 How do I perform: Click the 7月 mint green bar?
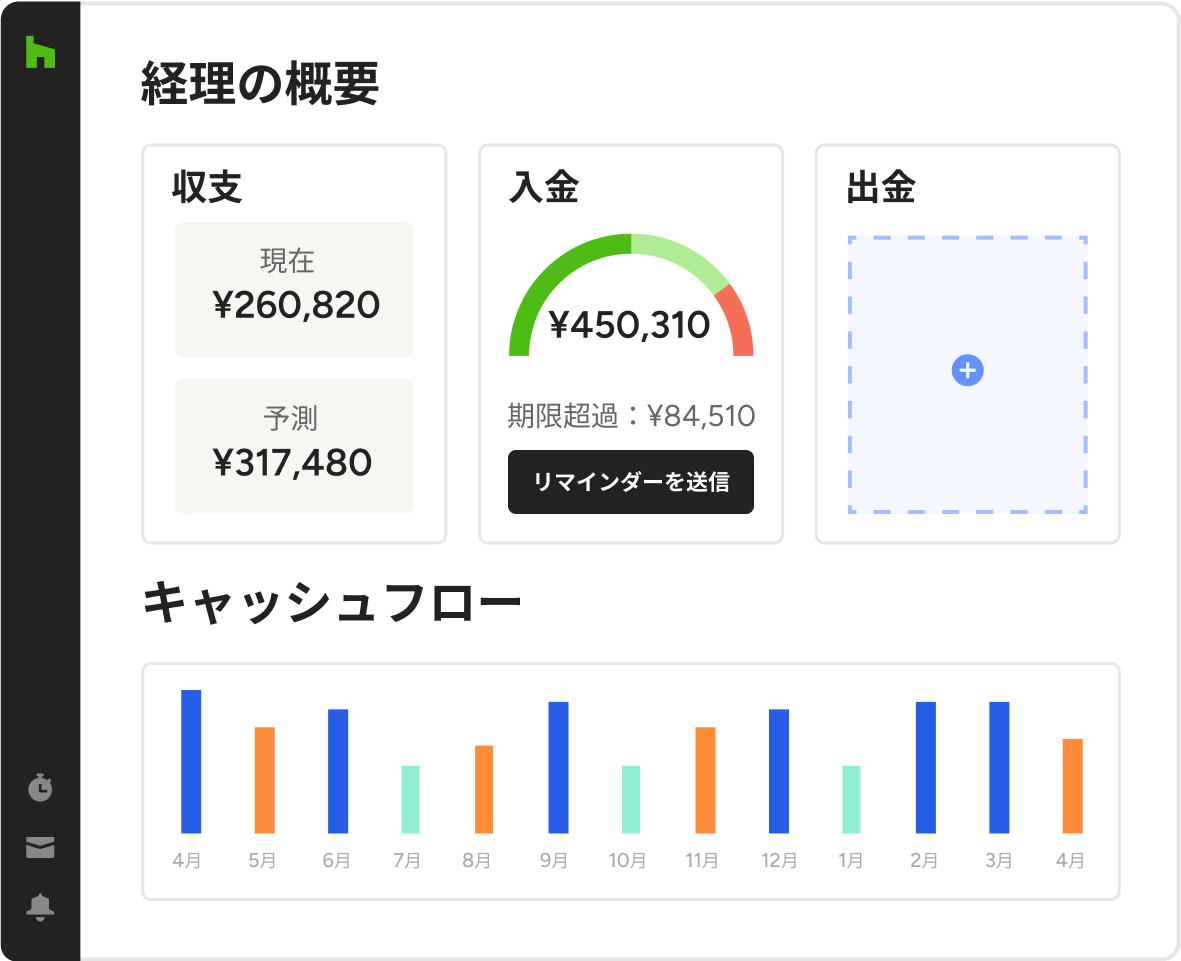click(x=410, y=799)
